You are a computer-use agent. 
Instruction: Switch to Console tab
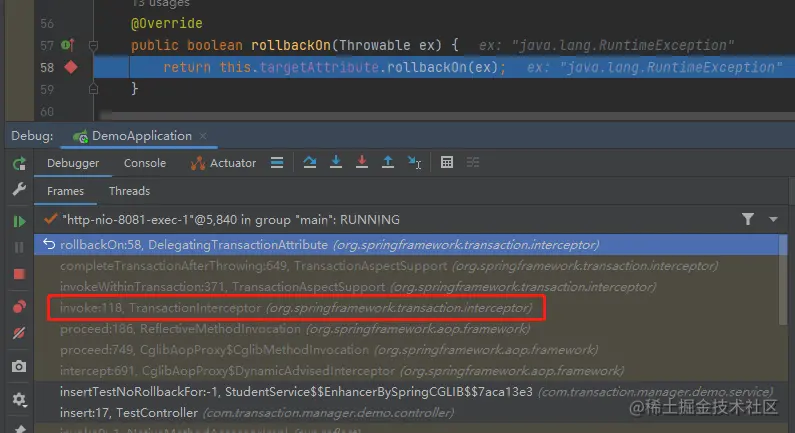(145, 163)
